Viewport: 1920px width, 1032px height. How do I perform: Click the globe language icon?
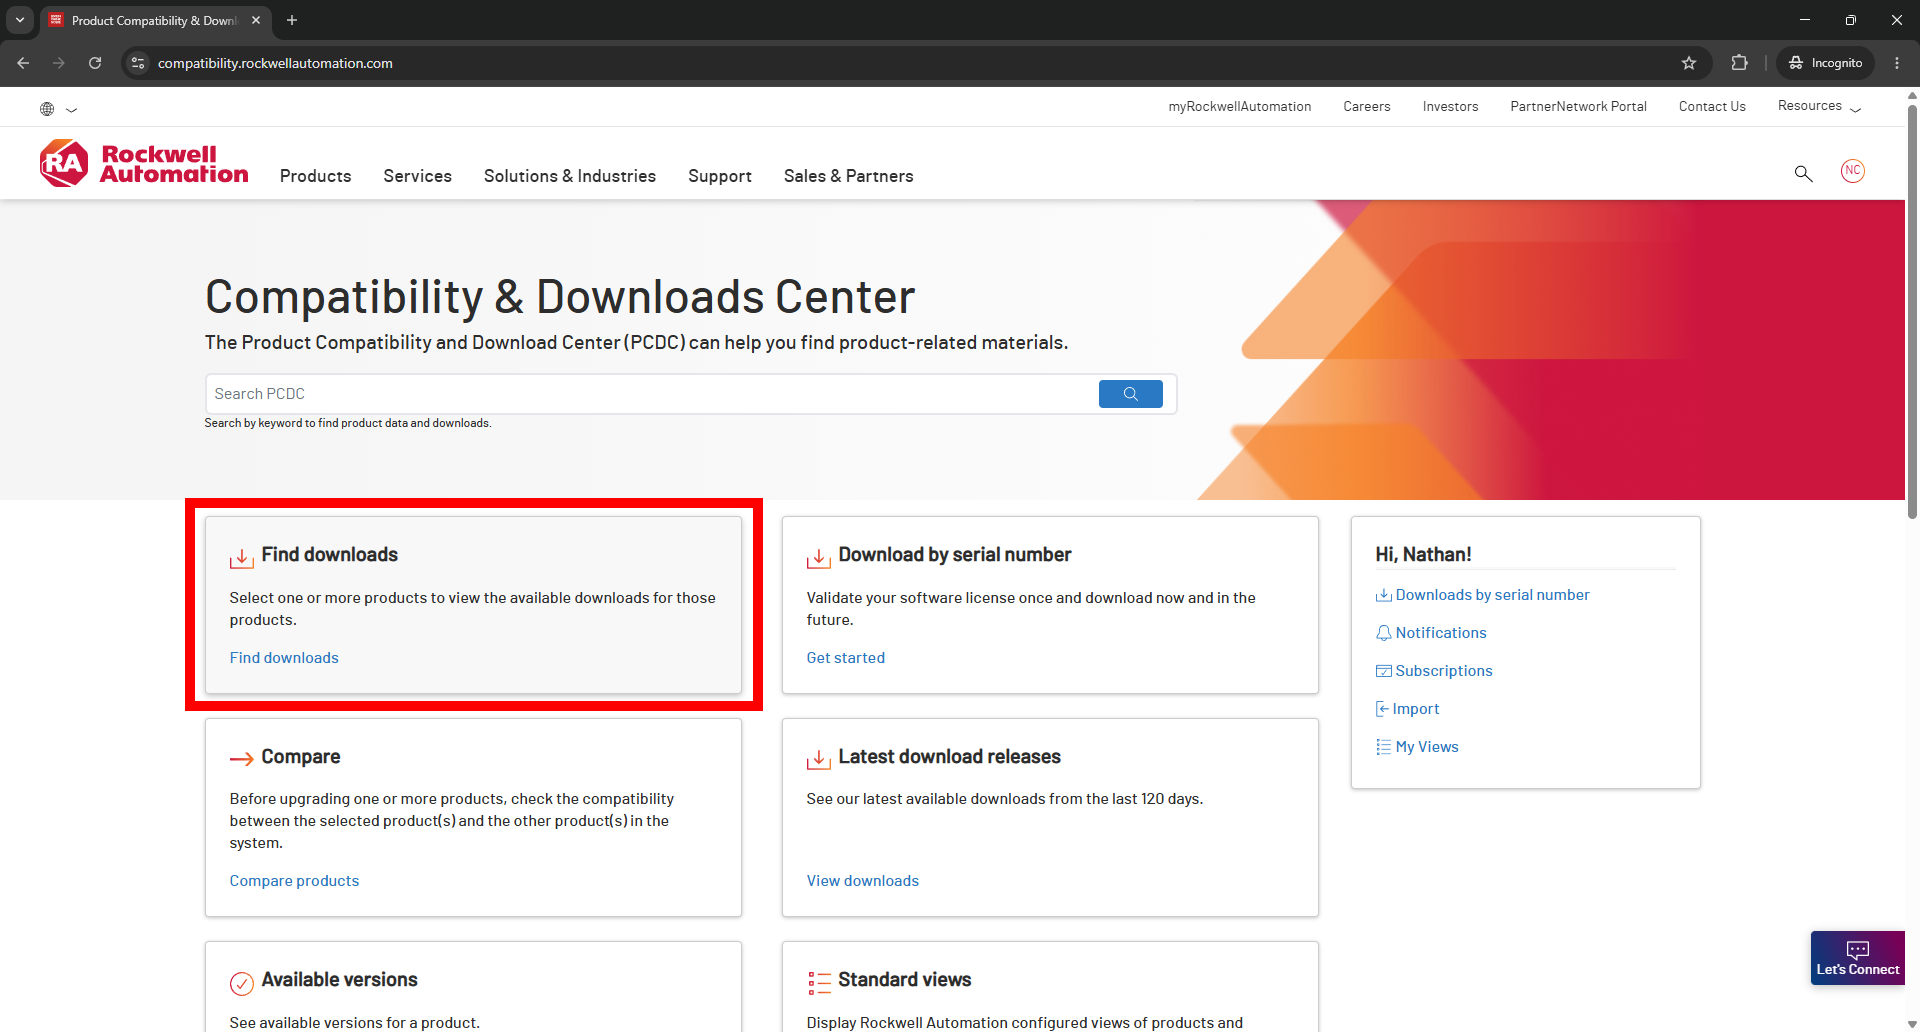(x=47, y=109)
